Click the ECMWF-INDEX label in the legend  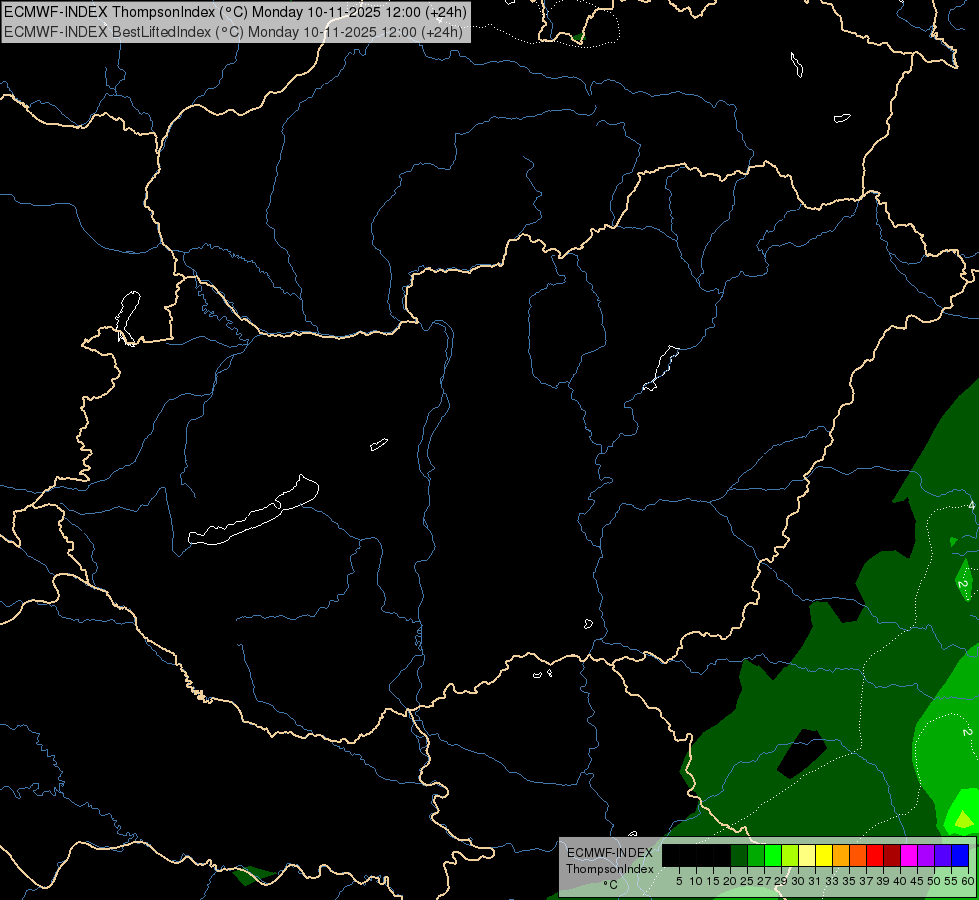click(610, 853)
